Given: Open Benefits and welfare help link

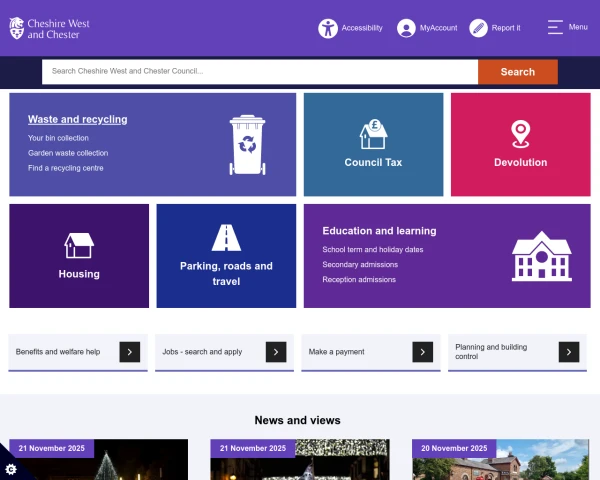Looking at the screenshot, I should tap(58, 352).
